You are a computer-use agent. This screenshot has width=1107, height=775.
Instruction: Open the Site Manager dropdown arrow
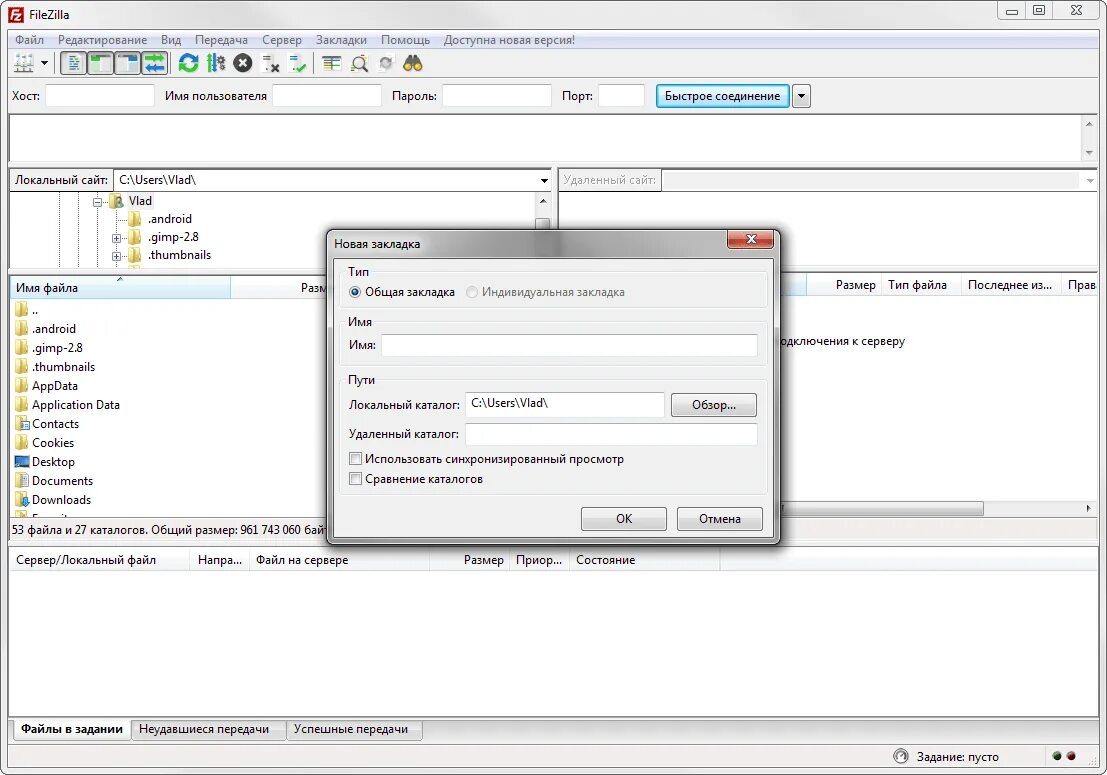click(x=44, y=64)
